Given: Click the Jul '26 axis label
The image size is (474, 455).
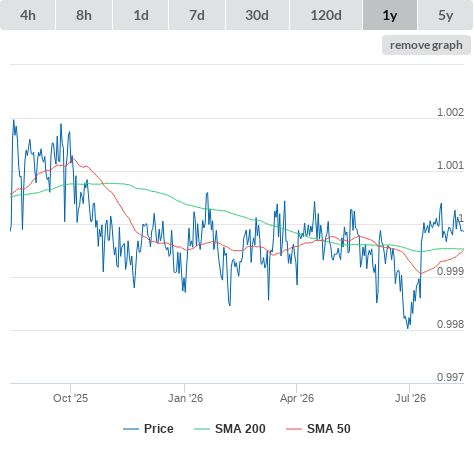Looking at the screenshot, I should tap(410, 398).
